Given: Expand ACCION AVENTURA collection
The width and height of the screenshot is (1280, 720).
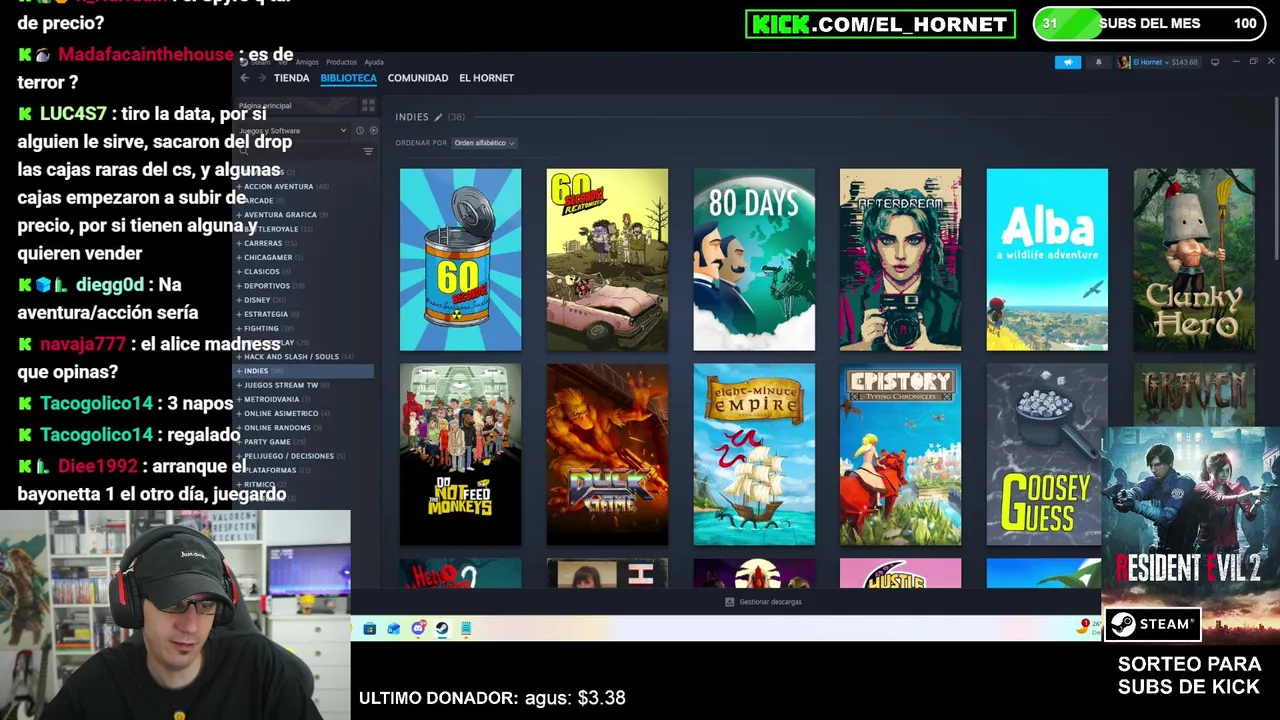Looking at the screenshot, I should click(239, 186).
